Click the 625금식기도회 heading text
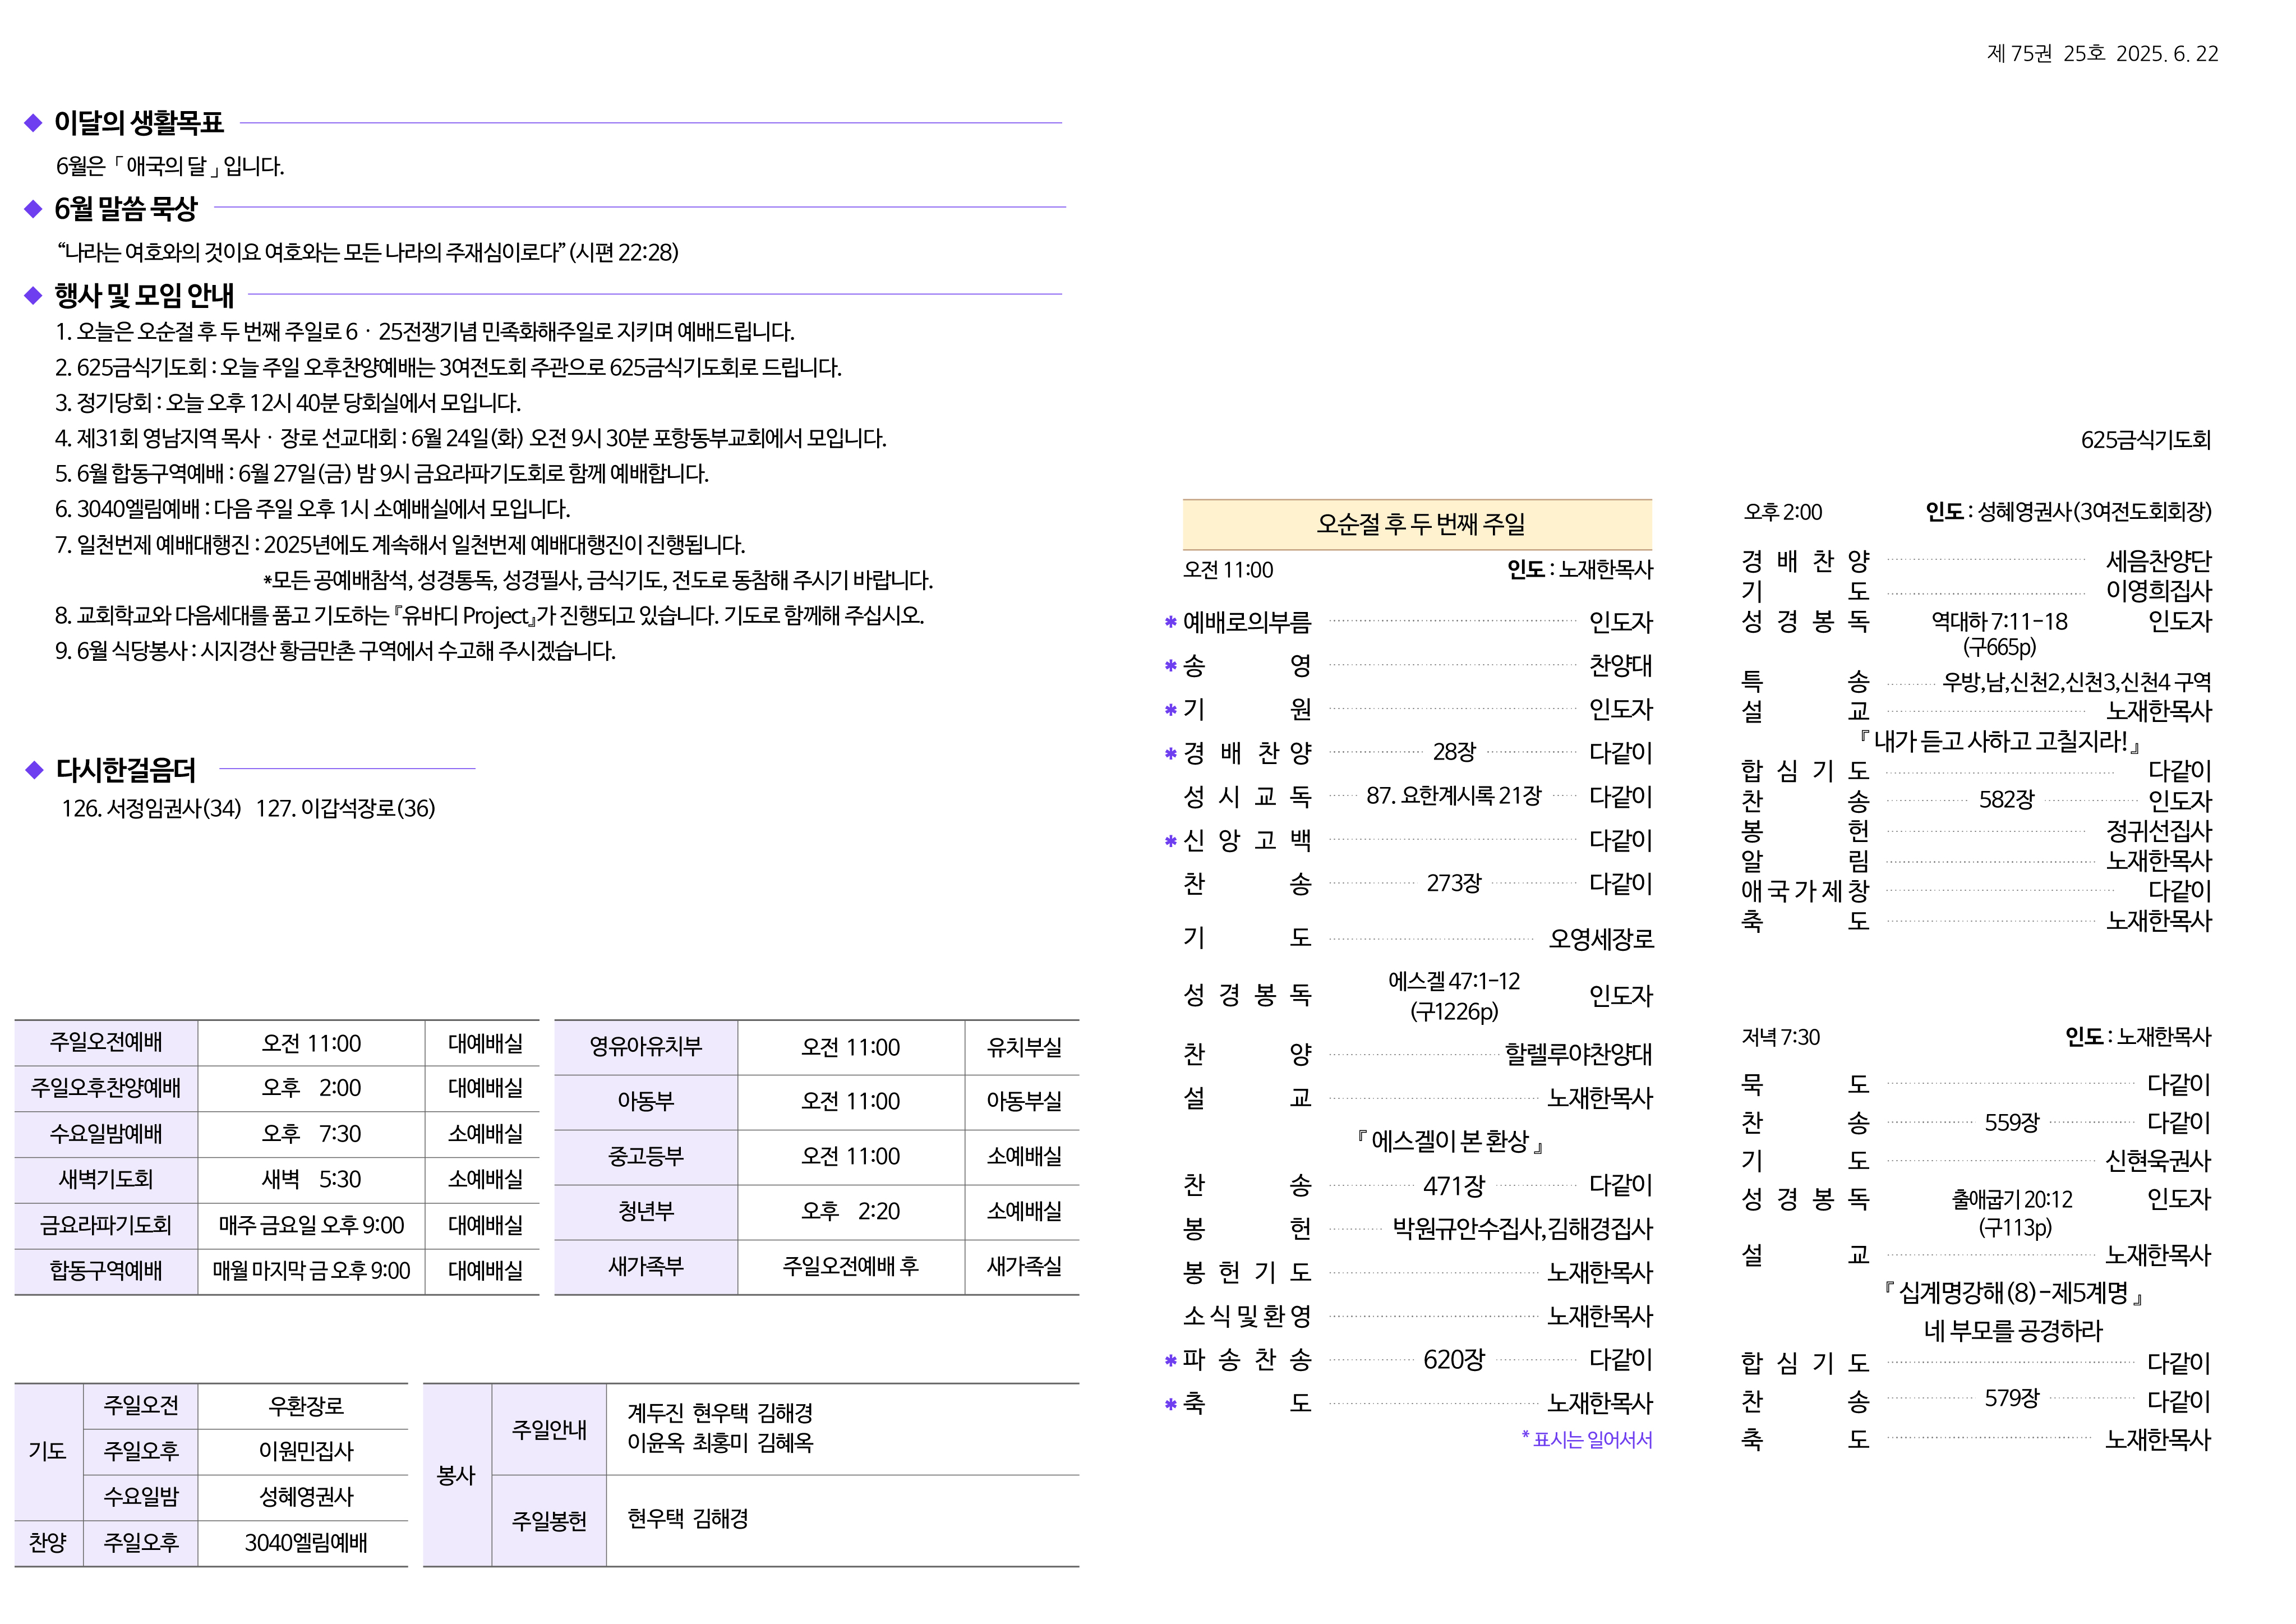This screenshot has height=1624, width=2296. 2145,440
